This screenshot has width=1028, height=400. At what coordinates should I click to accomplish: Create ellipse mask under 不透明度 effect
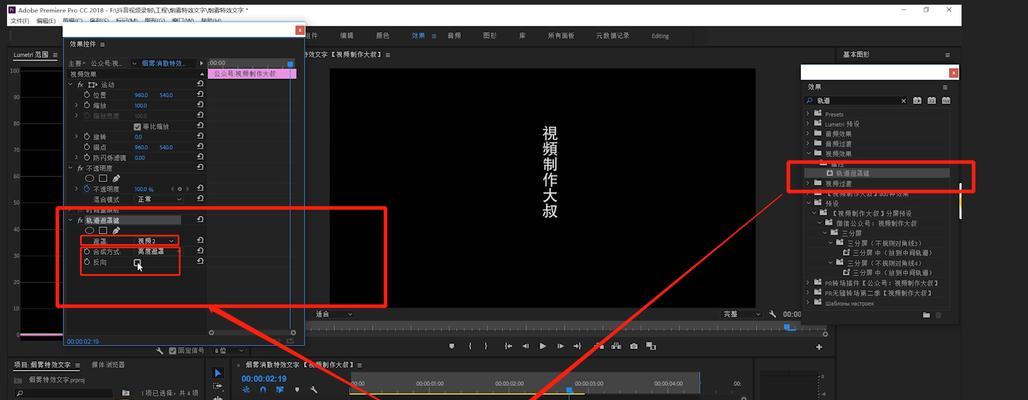click(x=90, y=178)
